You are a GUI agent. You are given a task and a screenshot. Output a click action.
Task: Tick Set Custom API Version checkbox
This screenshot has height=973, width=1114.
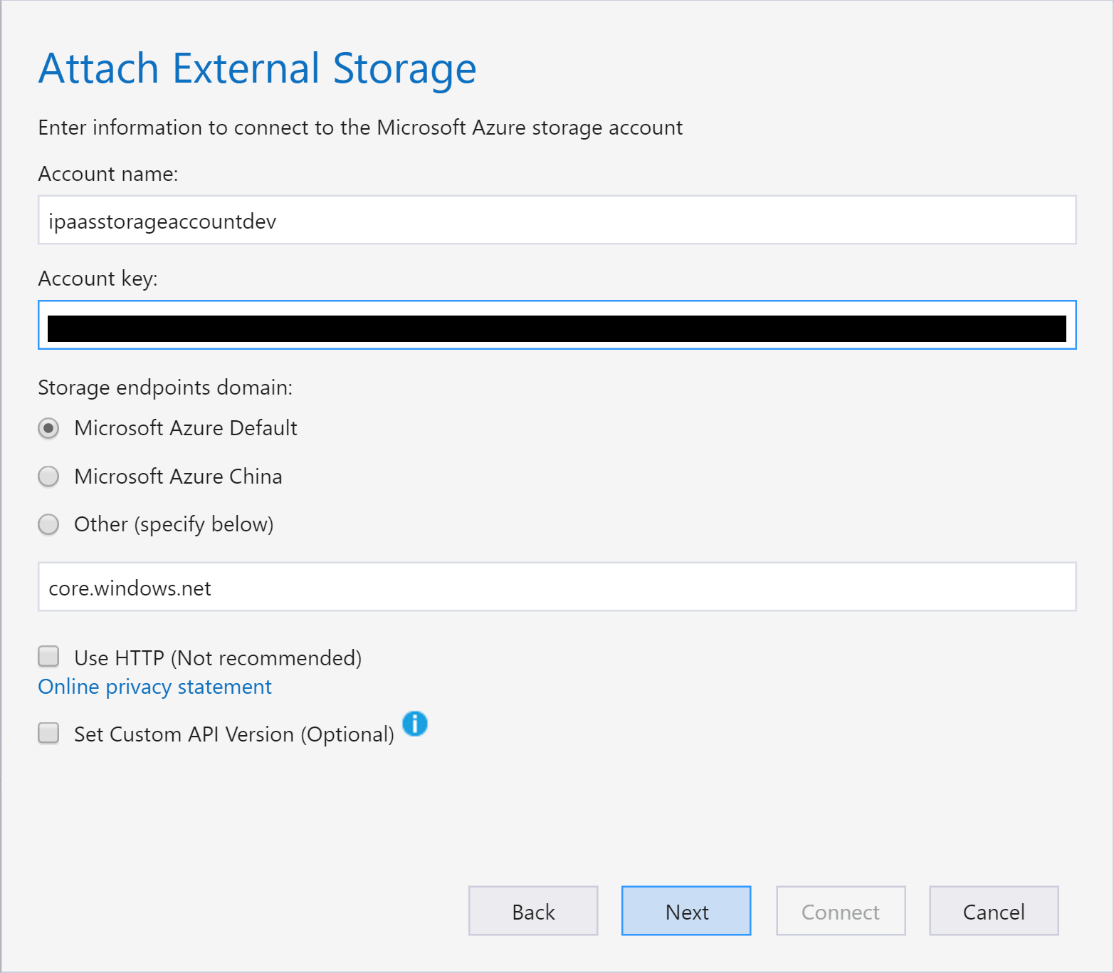coord(48,733)
